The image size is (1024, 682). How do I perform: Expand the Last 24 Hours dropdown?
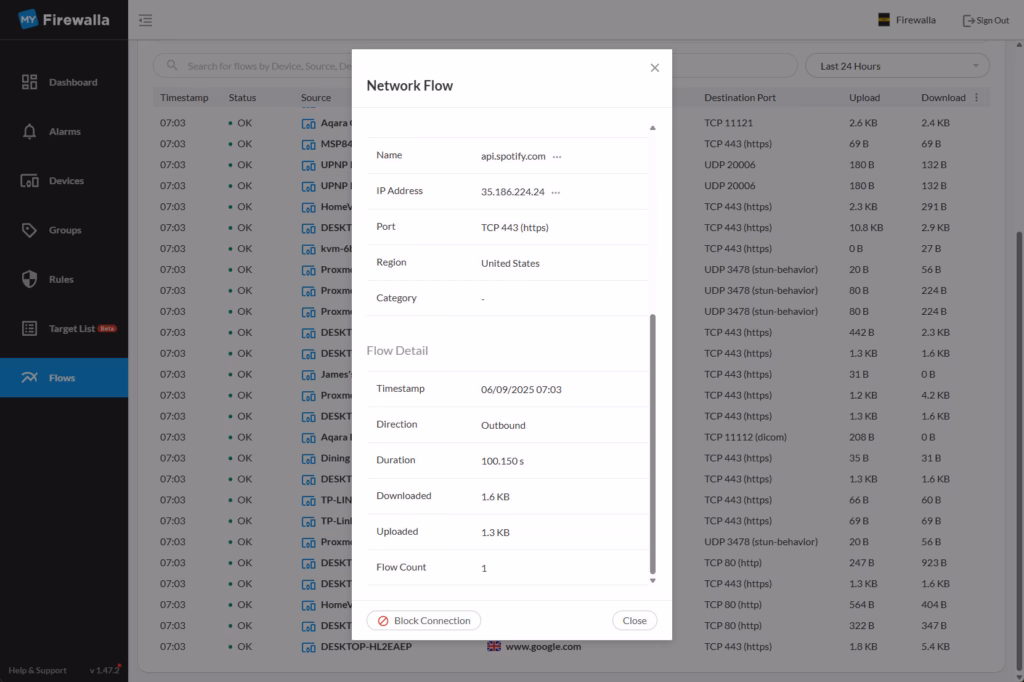896,66
